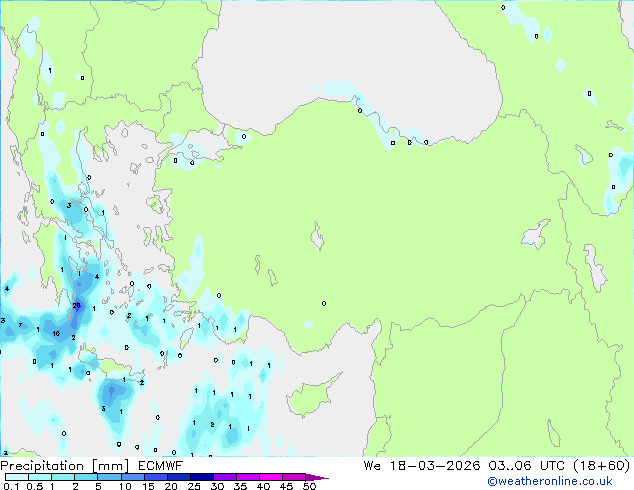Click the 5 to 10 mm legend swatch
This screenshot has height=490, width=634.
click(x=109, y=477)
